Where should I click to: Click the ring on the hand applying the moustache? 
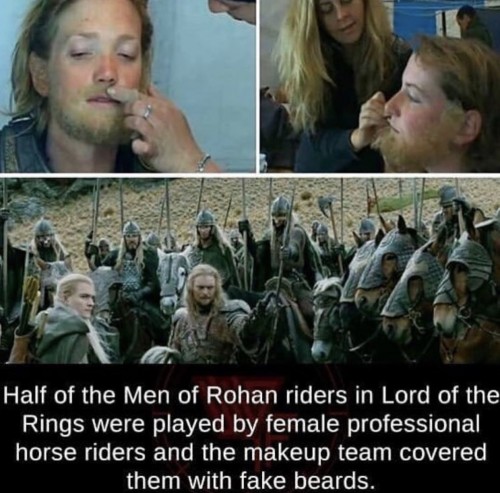[x=148, y=112]
